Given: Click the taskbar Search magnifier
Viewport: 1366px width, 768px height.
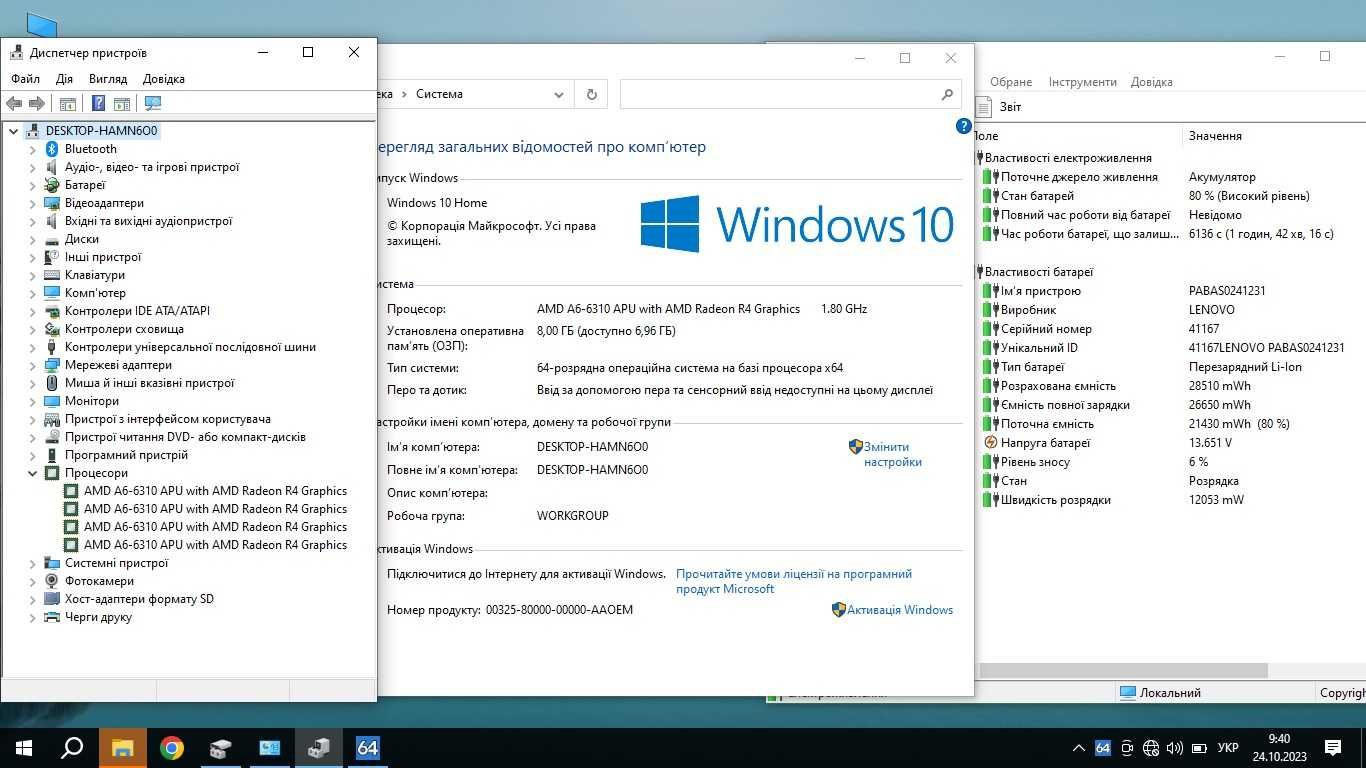Looking at the screenshot, I should pyautogui.click(x=72, y=747).
